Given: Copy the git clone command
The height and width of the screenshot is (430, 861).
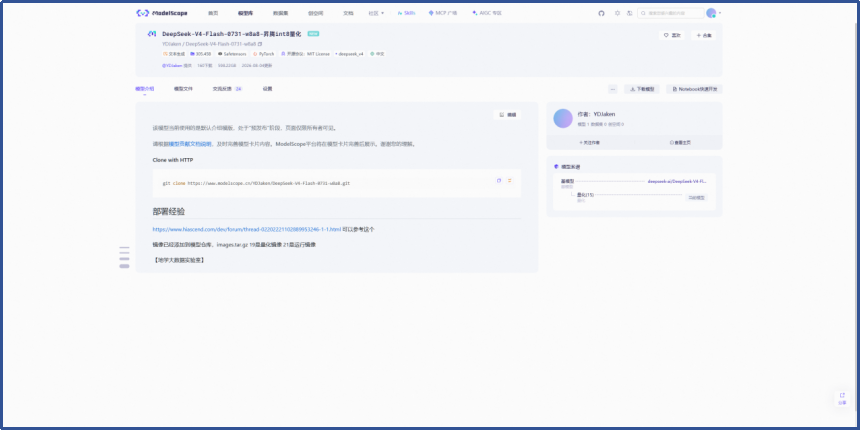Looking at the screenshot, I should point(499,181).
